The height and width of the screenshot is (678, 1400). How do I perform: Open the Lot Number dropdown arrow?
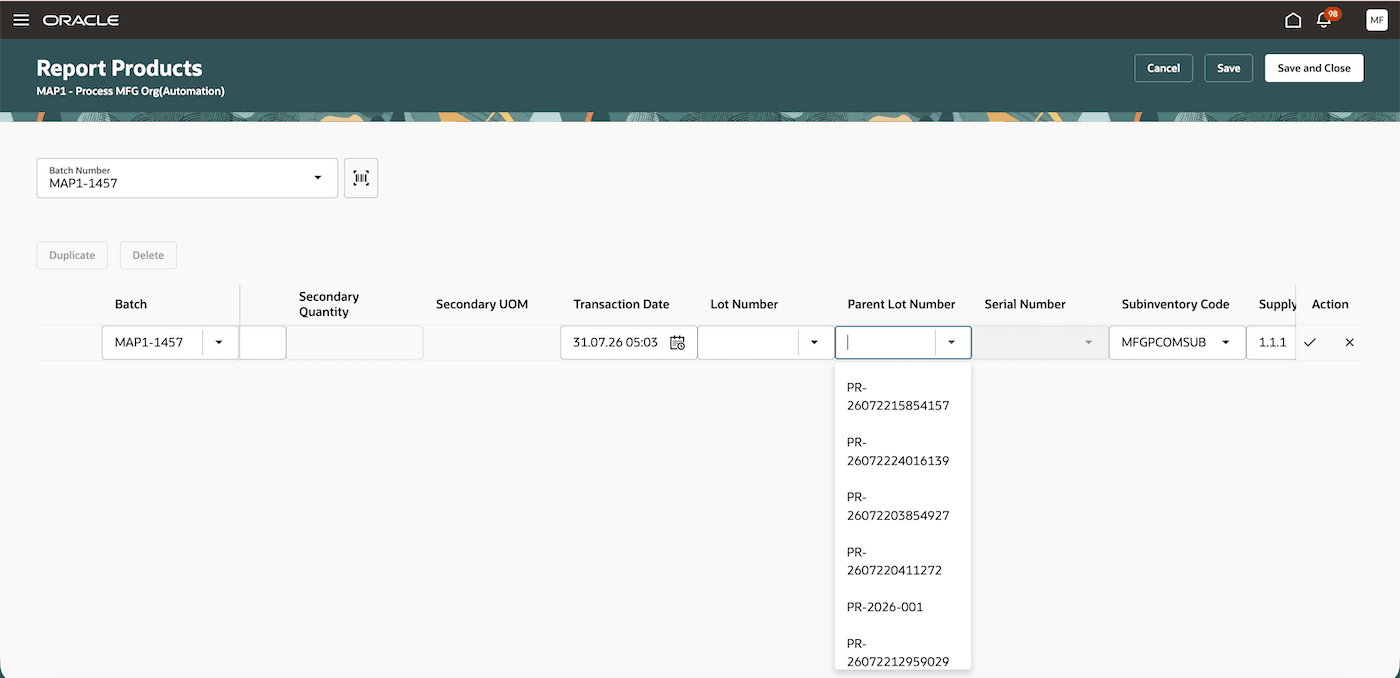coord(814,342)
